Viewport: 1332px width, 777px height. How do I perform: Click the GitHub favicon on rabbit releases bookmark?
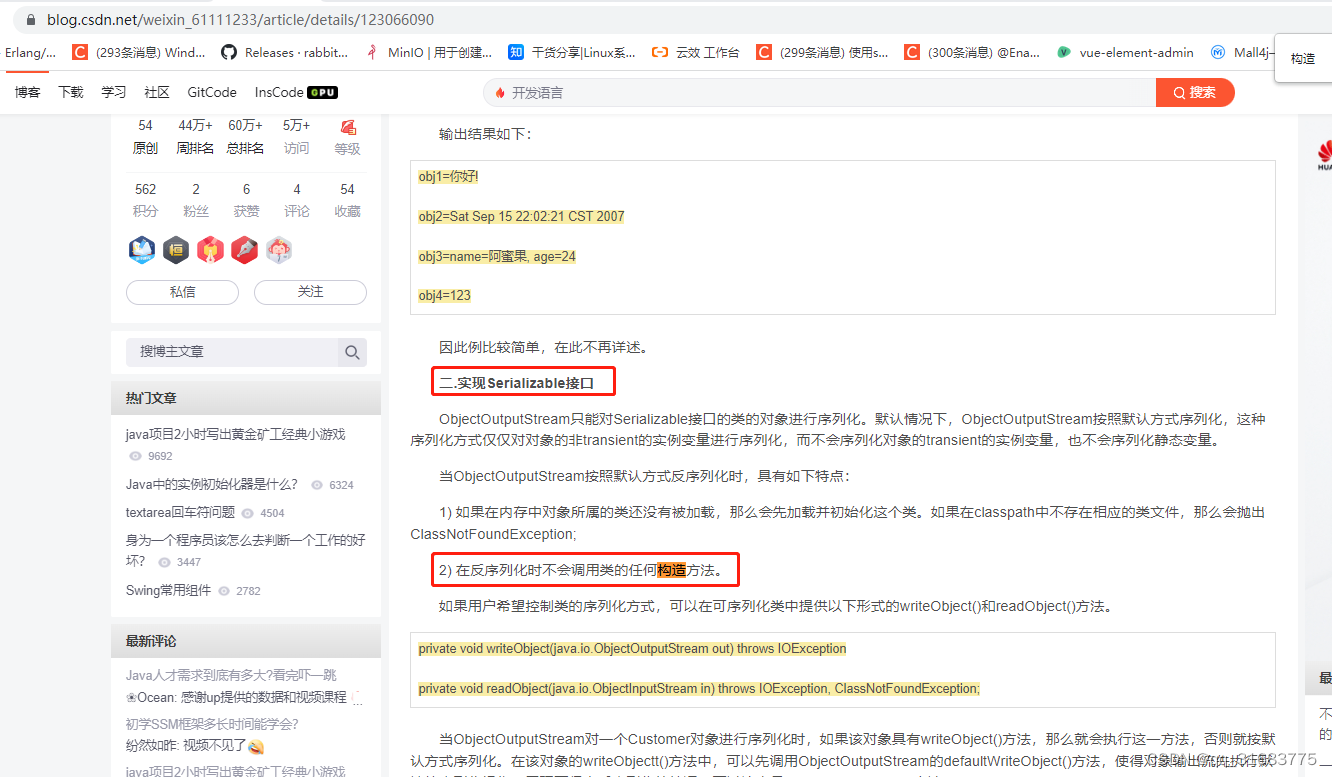coord(228,52)
